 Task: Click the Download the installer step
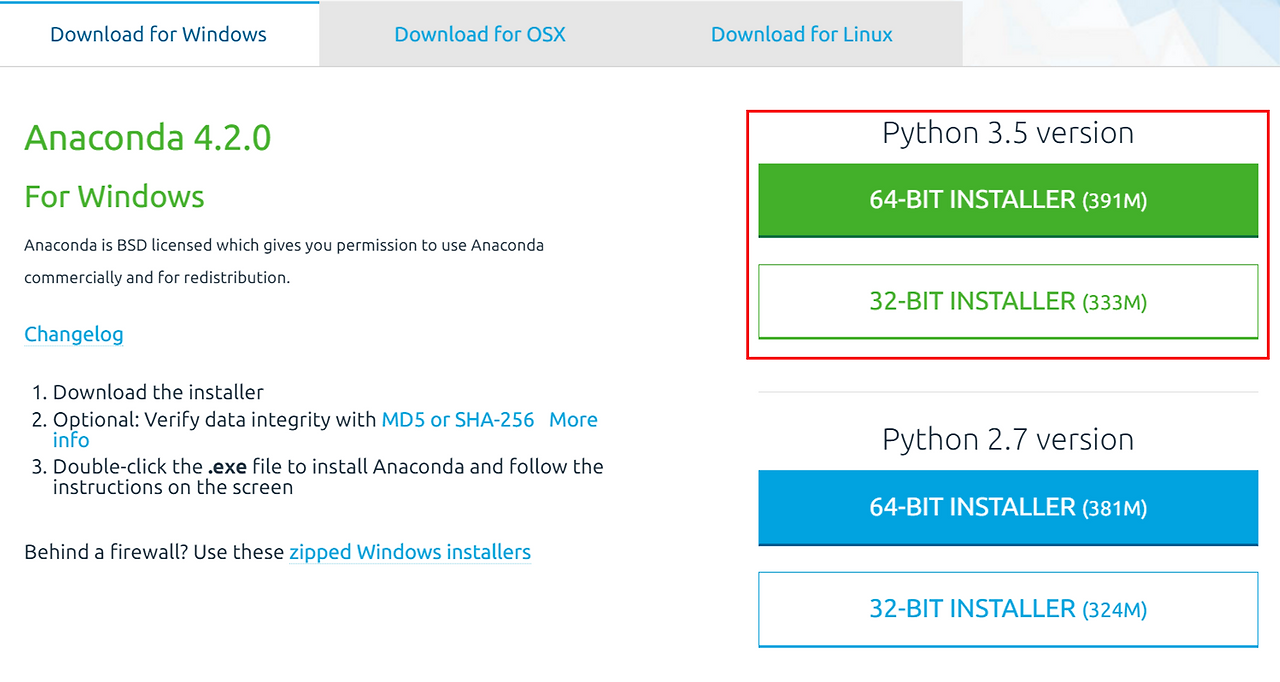(158, 392)
